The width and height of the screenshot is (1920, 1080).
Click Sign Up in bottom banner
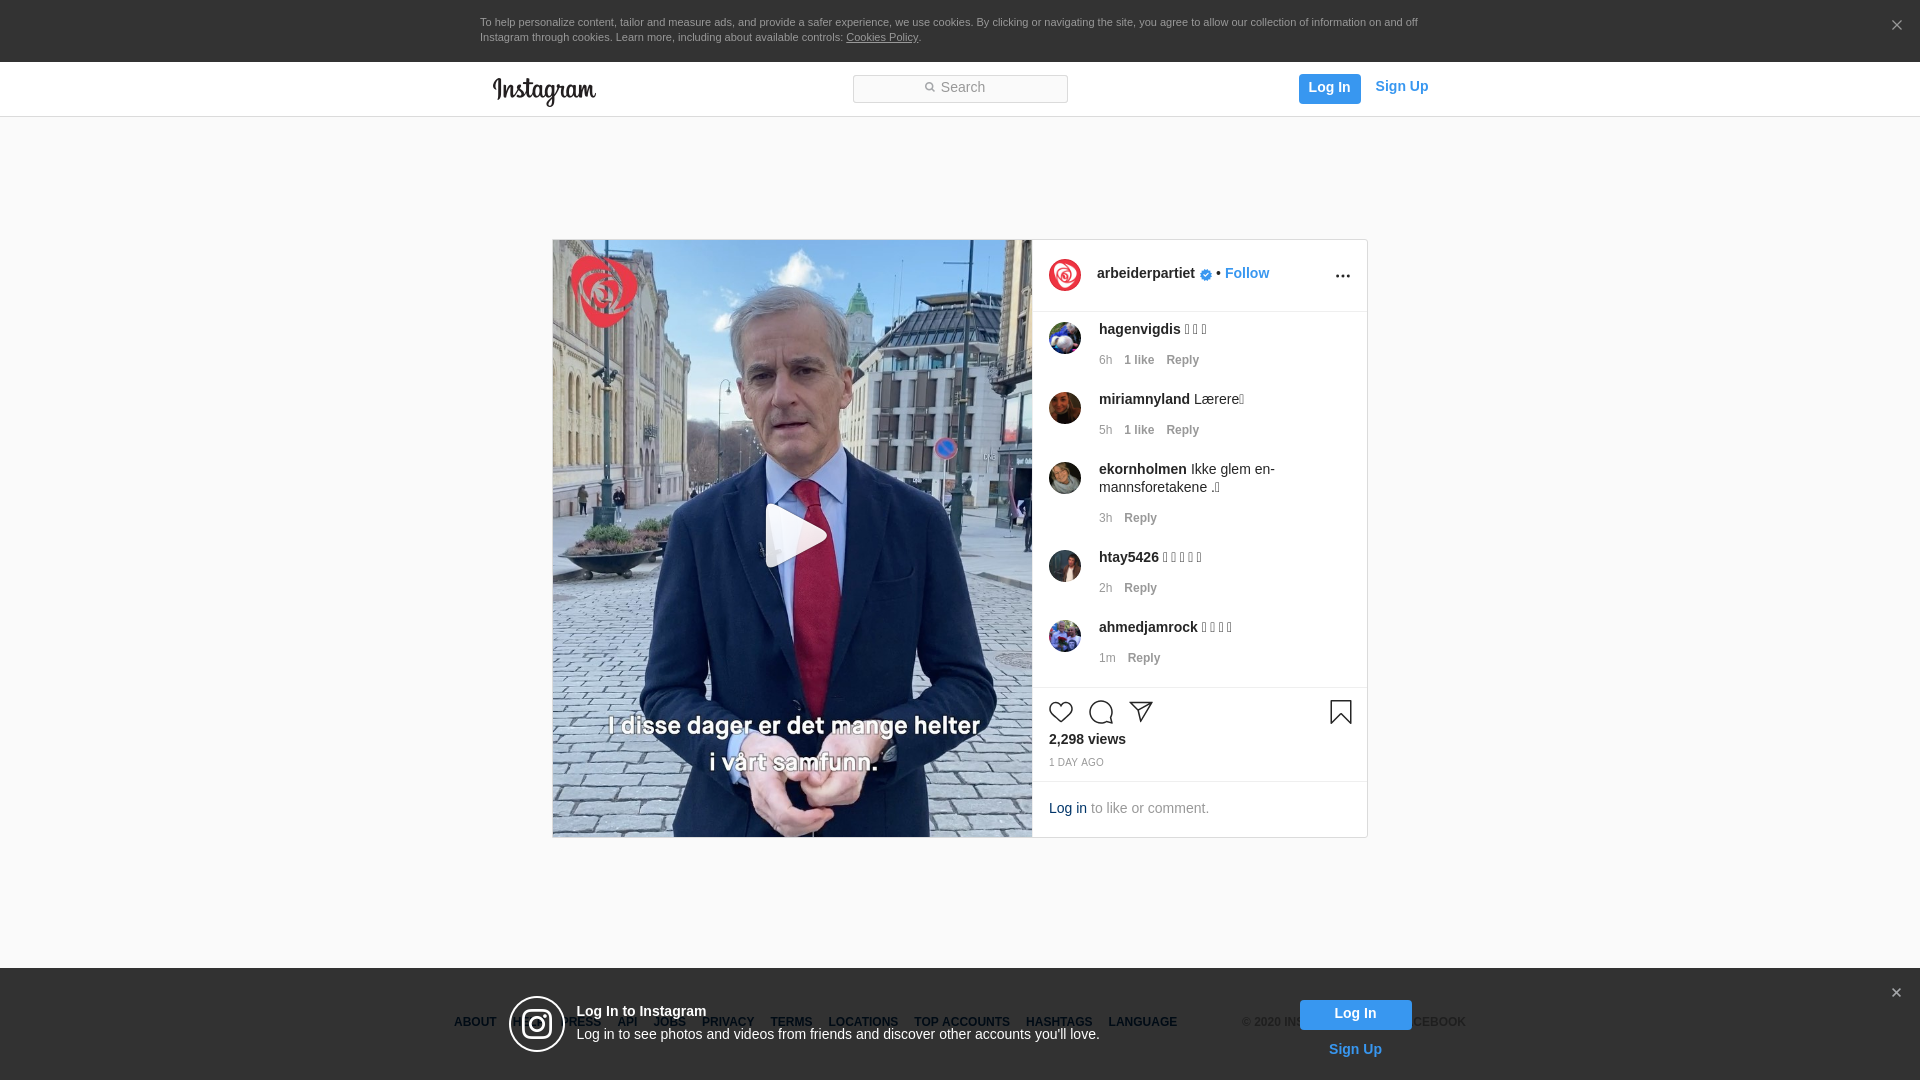pyautogui.click(x=1355, y=1049)
